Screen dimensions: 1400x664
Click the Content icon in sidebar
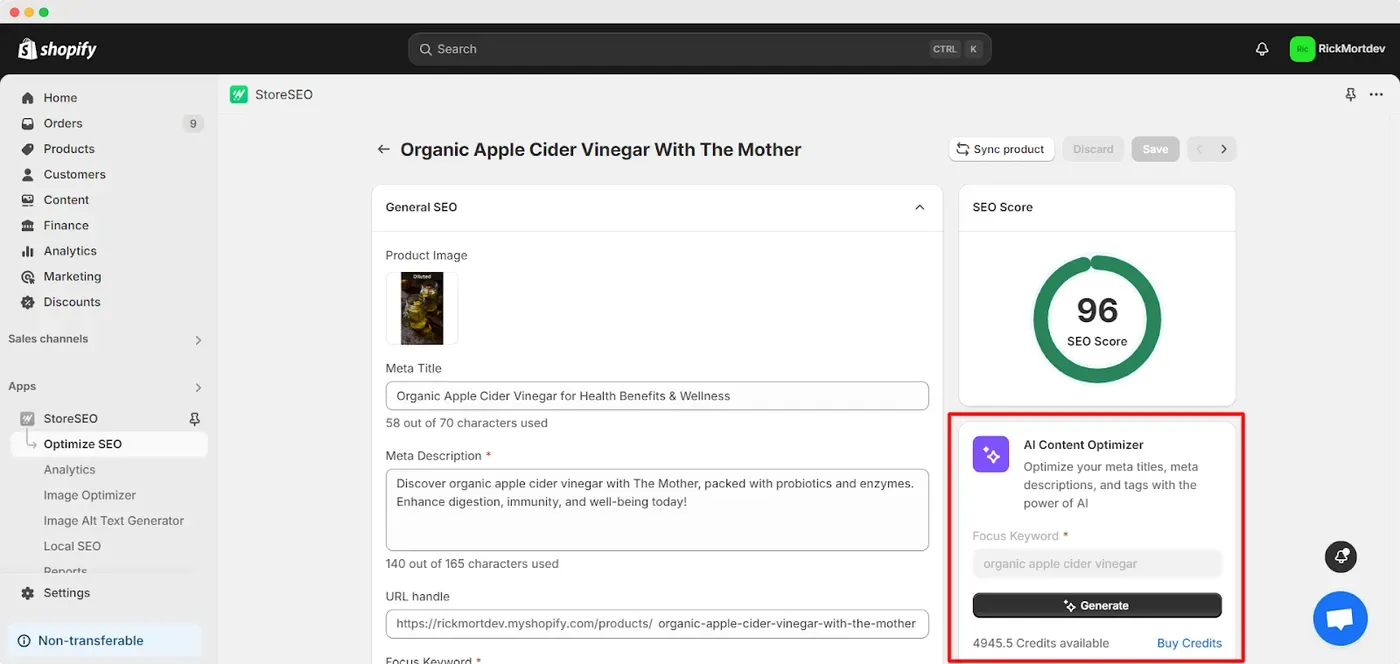[28, 200]
